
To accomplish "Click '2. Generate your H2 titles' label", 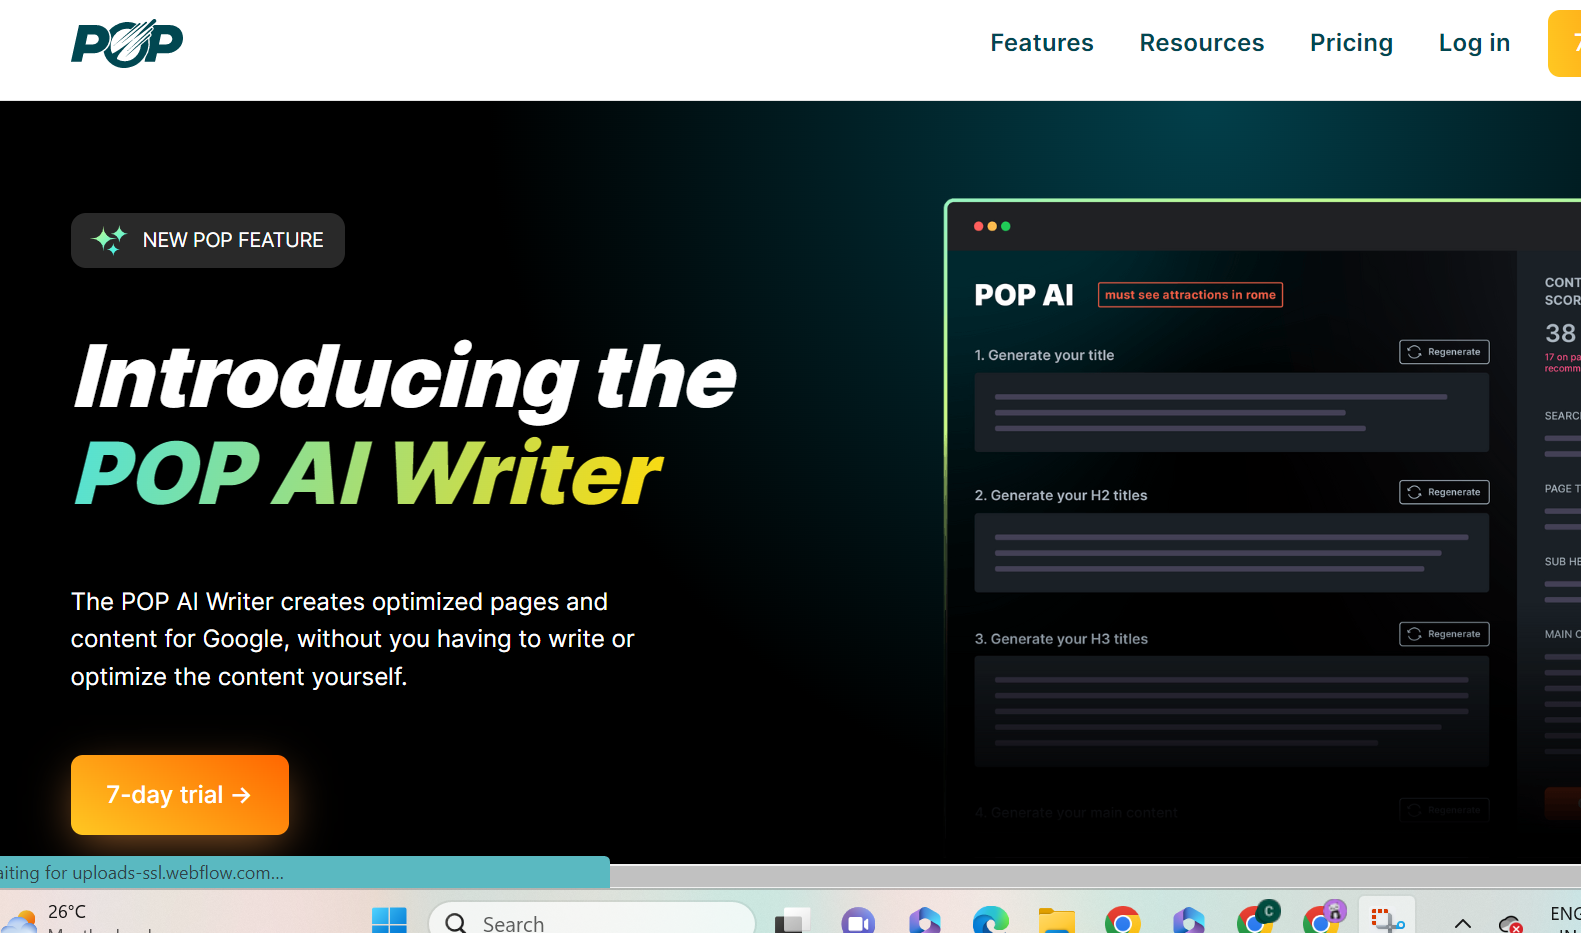I will [x=1061, y=495].
